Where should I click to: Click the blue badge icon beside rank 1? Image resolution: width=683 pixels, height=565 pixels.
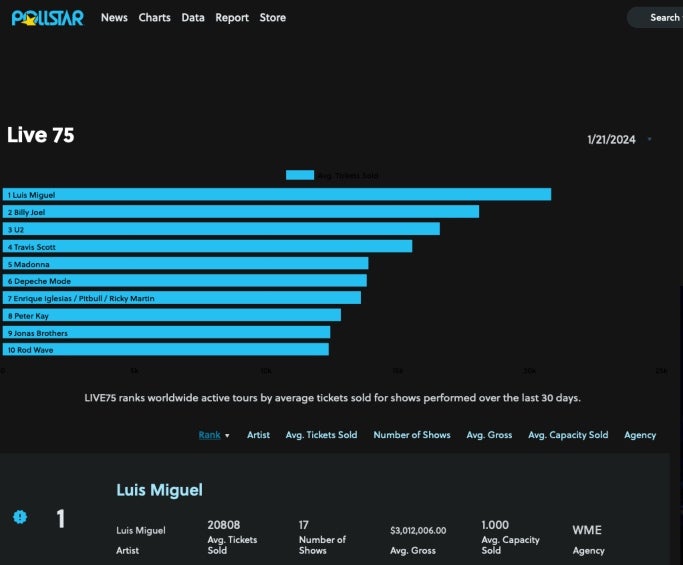[x=20, y=517]
